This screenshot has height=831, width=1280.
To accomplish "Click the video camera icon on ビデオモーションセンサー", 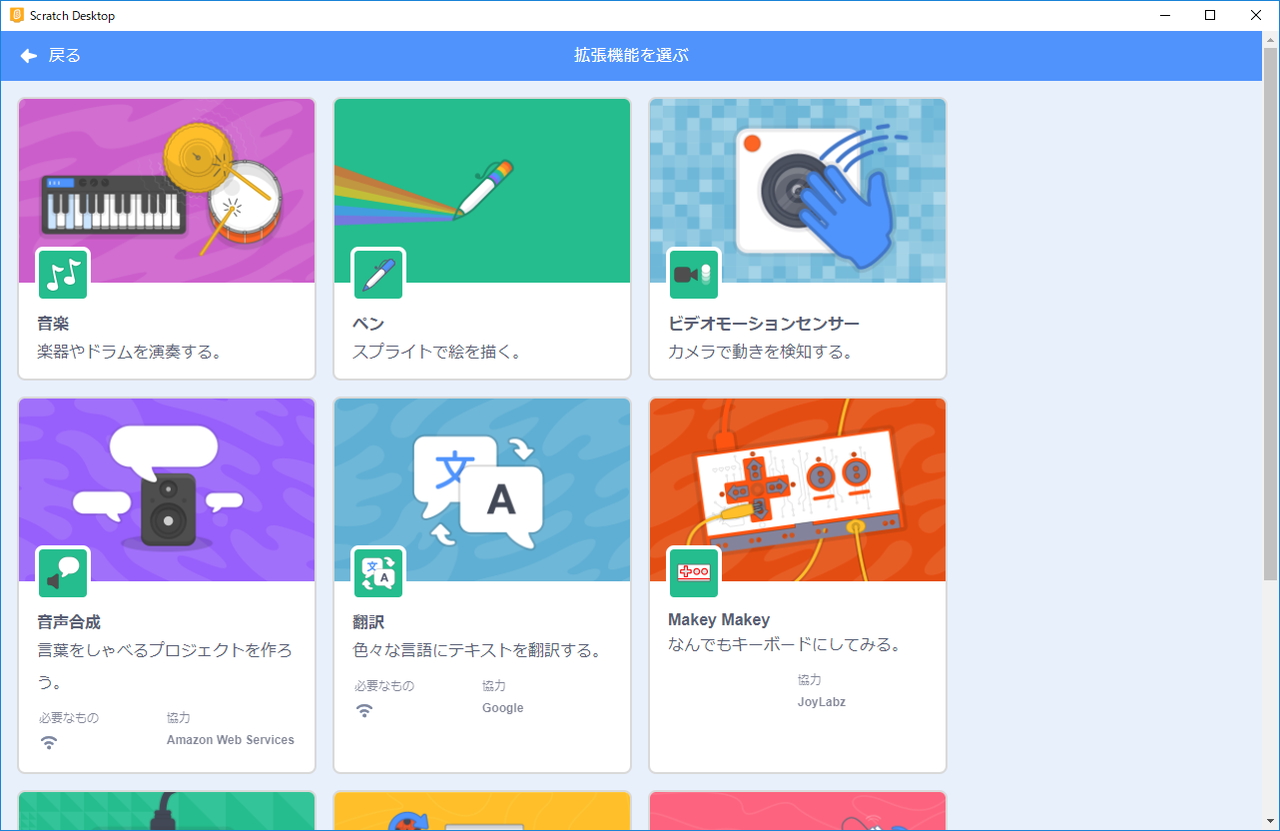I will (x=693, y=273).
